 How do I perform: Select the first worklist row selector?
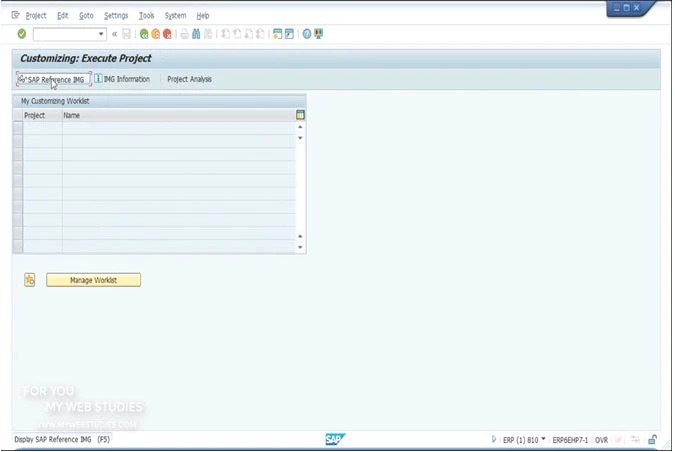click(18, 128)
